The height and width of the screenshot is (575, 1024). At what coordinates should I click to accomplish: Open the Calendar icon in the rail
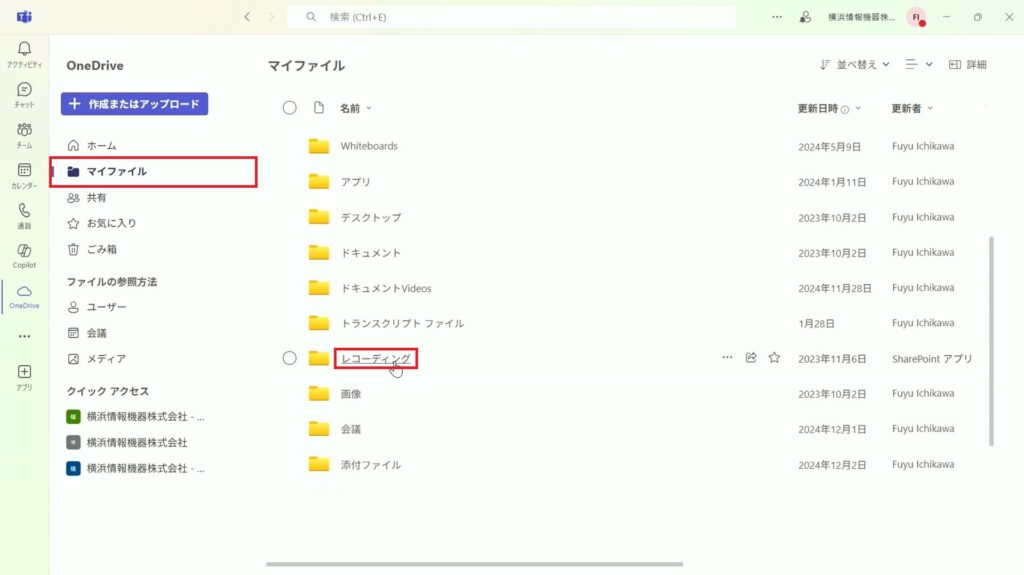click(x=24, y=176)
